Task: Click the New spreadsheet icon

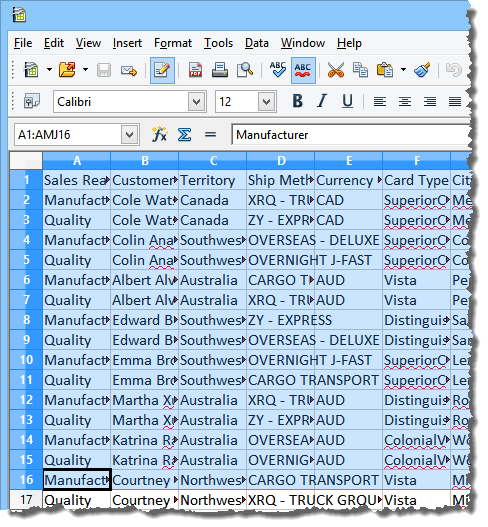Action: tap(31, 70)
